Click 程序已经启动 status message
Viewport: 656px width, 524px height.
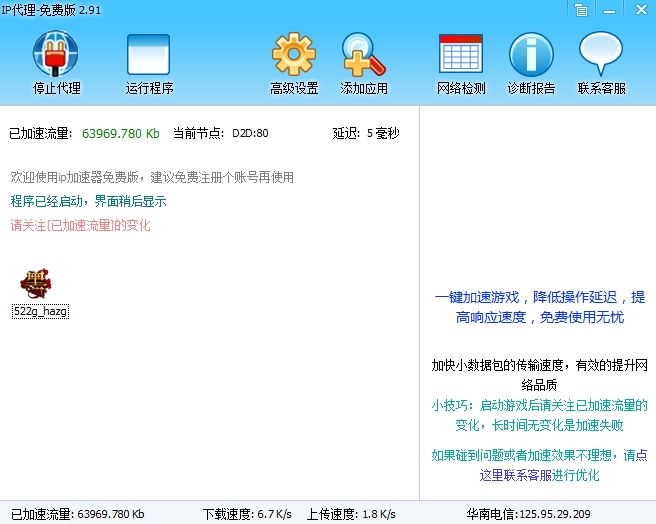coord(88,201)
